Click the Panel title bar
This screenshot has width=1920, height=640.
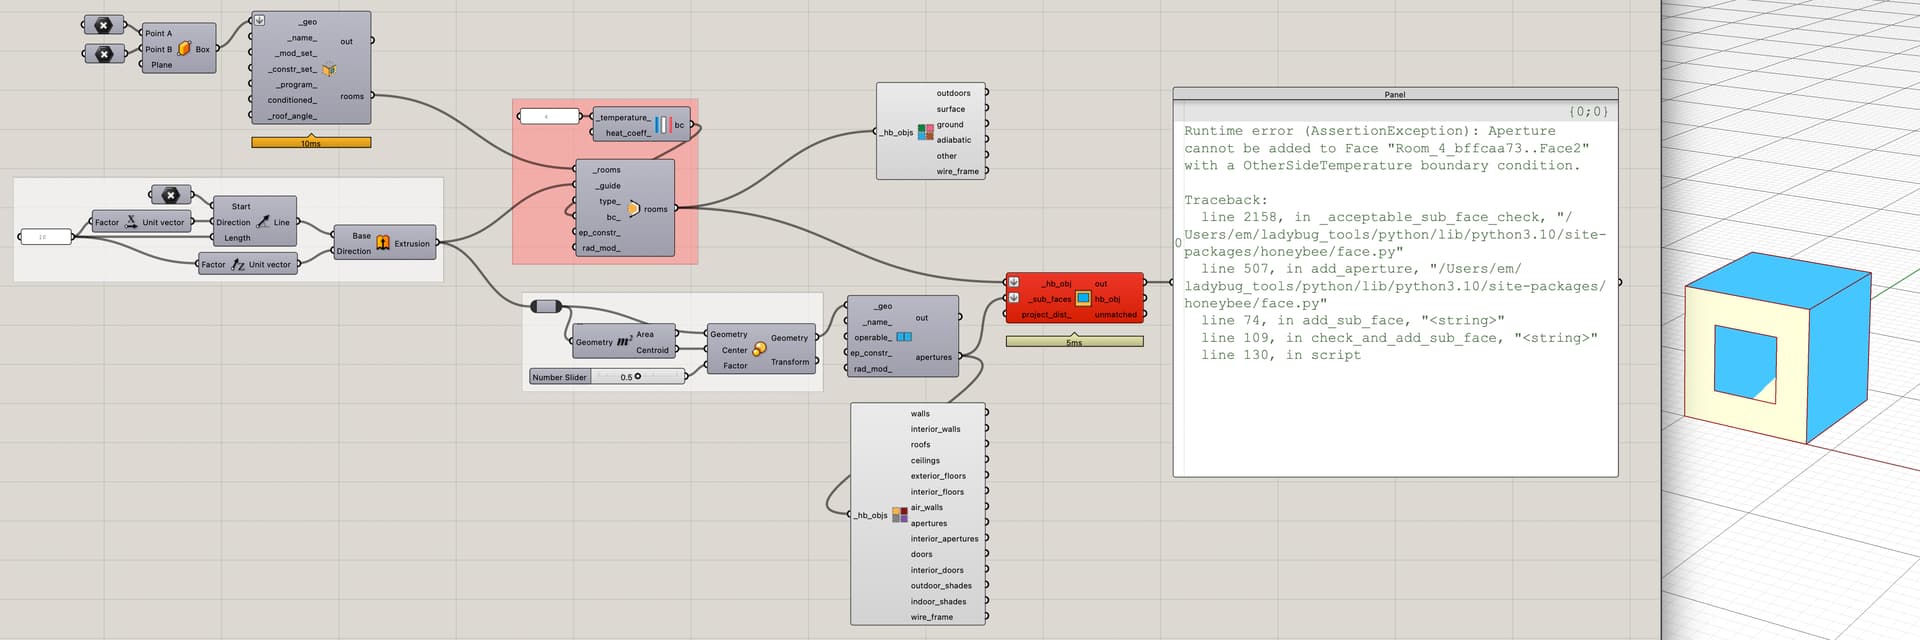tap(1394, 94)
